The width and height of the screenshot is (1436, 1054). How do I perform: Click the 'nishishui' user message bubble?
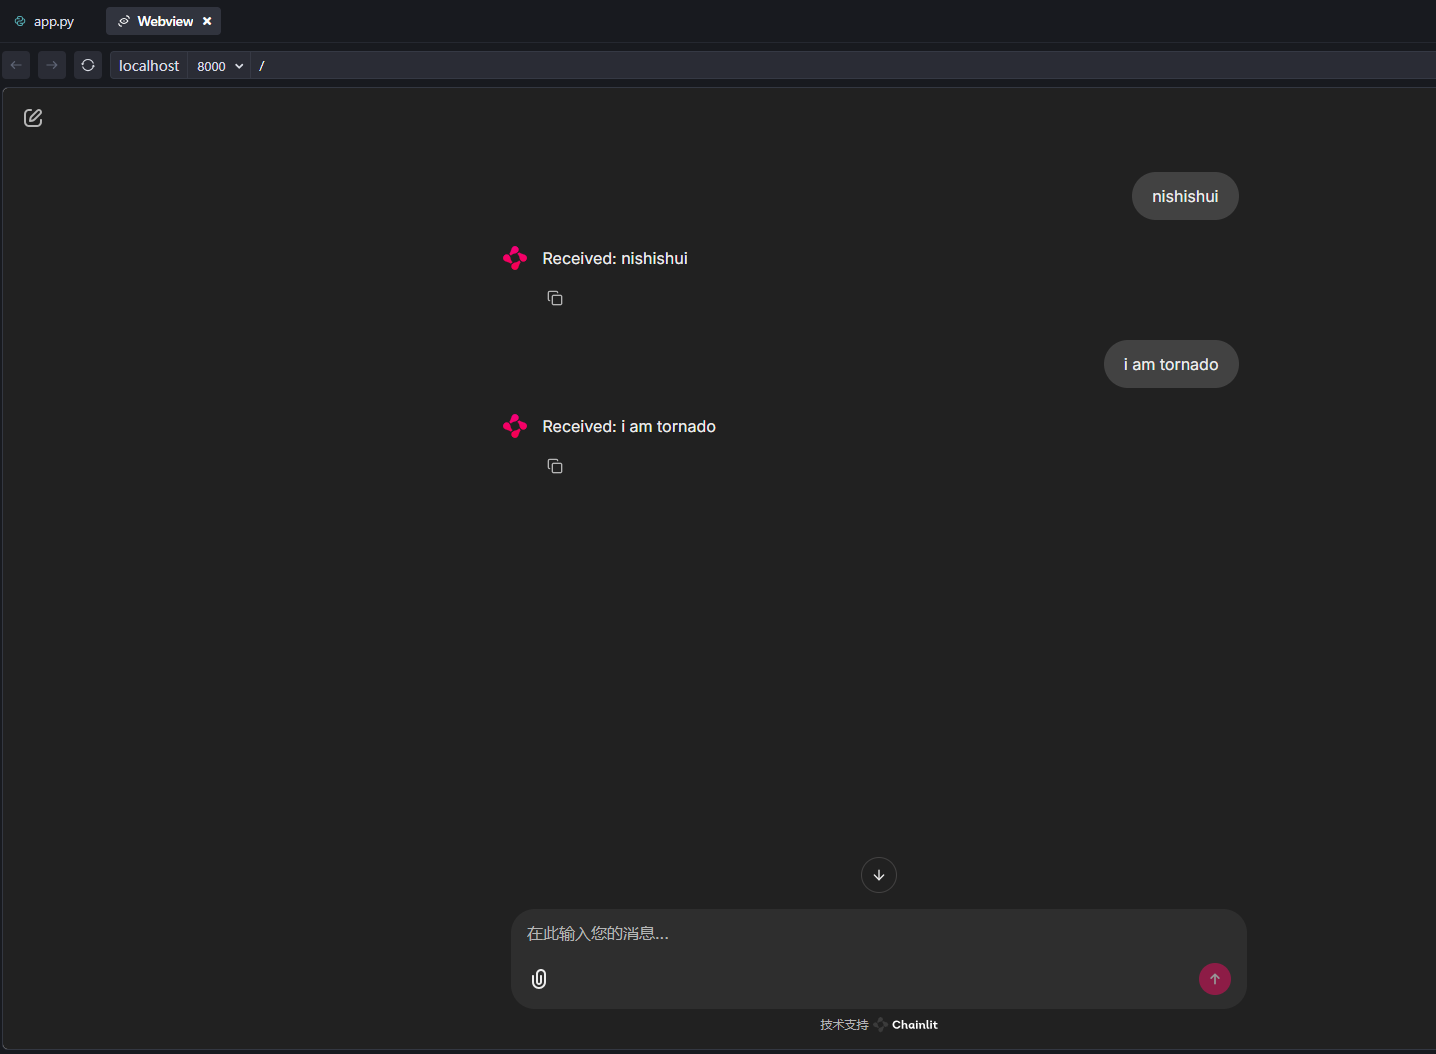(x=1185, y=196)
